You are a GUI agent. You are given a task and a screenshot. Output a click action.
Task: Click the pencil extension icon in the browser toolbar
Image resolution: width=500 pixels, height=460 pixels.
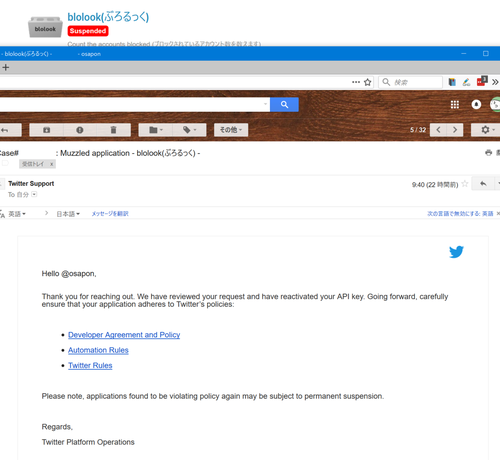click(x=466, y=82)
